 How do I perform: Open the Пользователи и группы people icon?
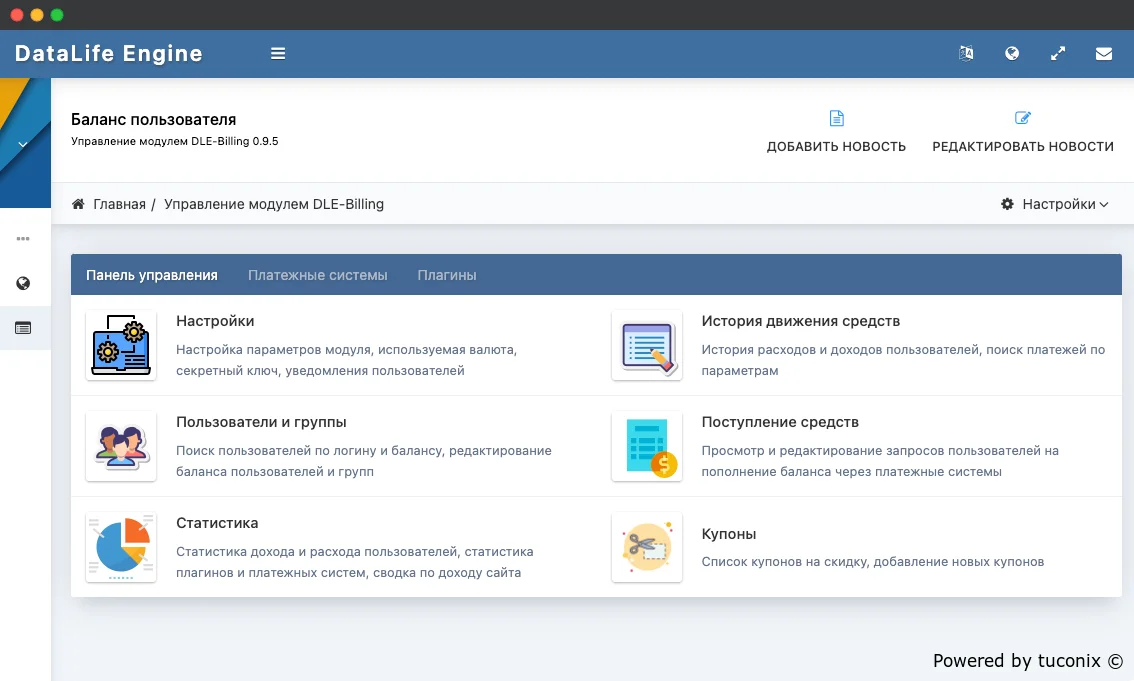point(121,446)
